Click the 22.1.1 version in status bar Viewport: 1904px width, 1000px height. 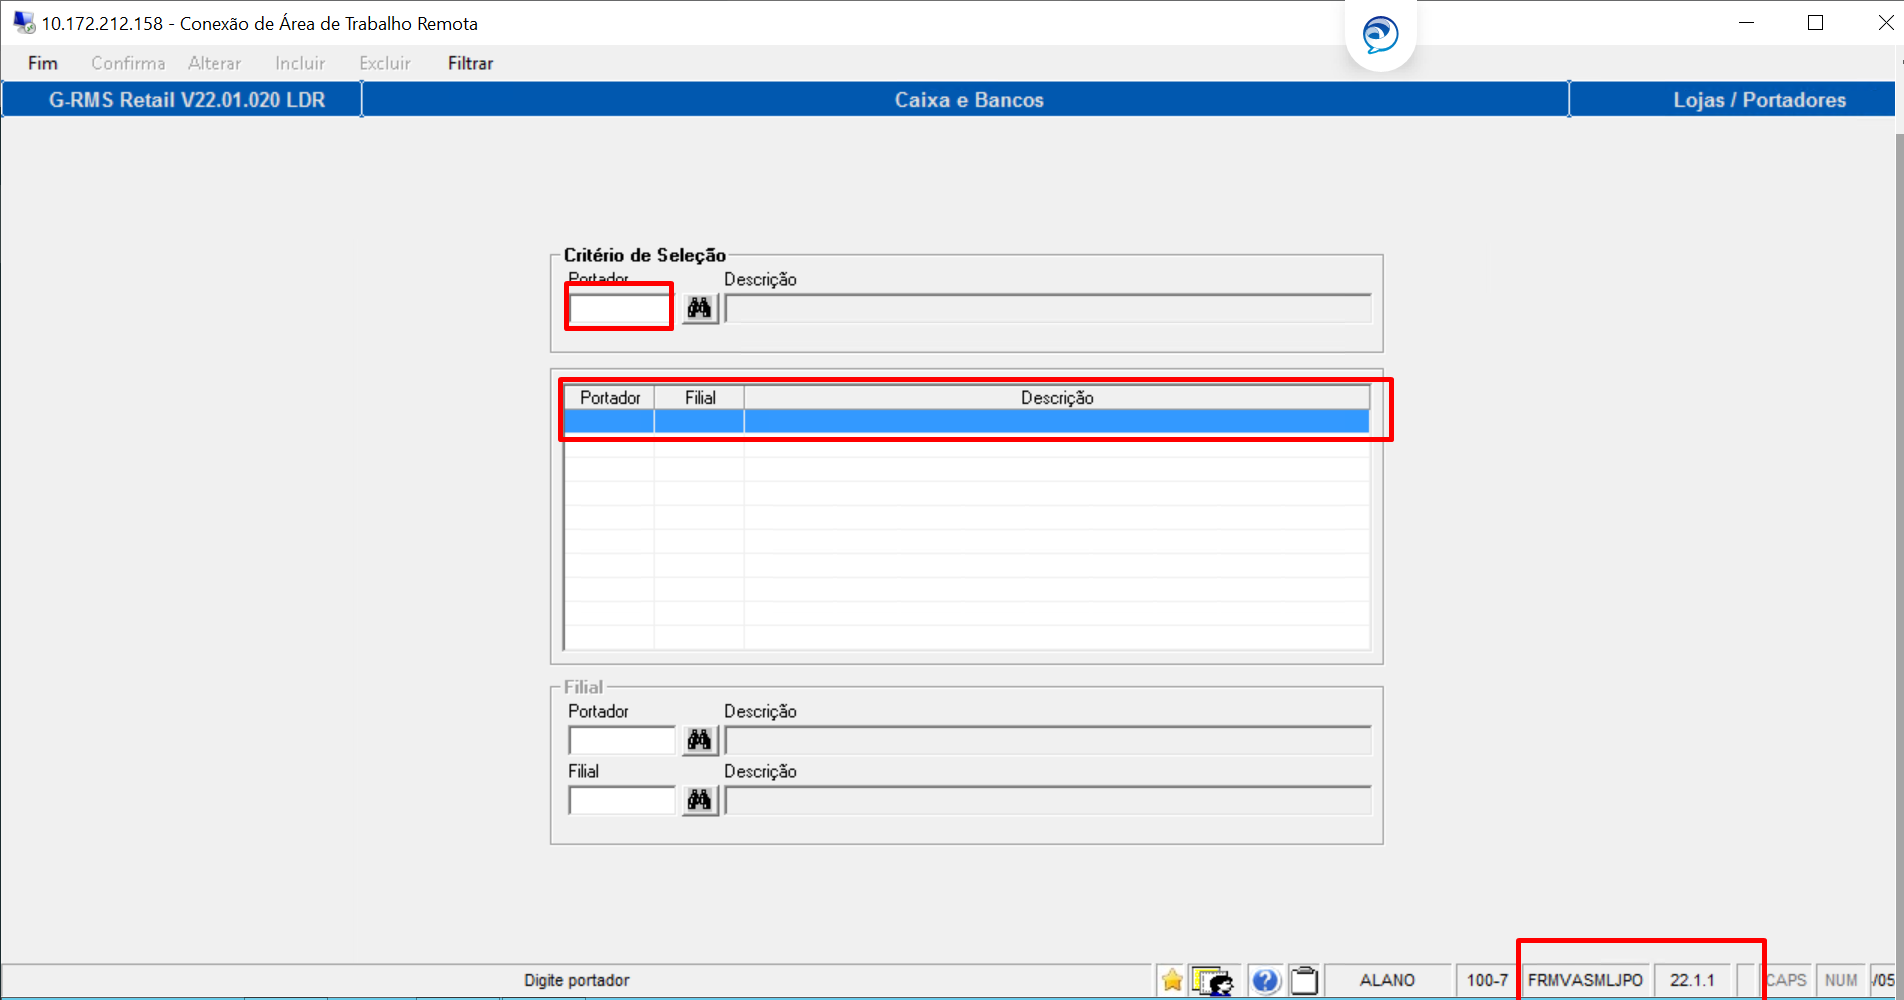[1692, 980]
